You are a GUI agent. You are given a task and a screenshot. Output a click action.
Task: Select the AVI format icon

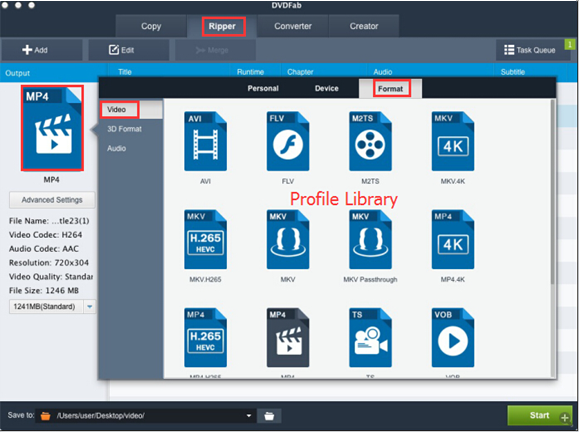coord(205,141)
